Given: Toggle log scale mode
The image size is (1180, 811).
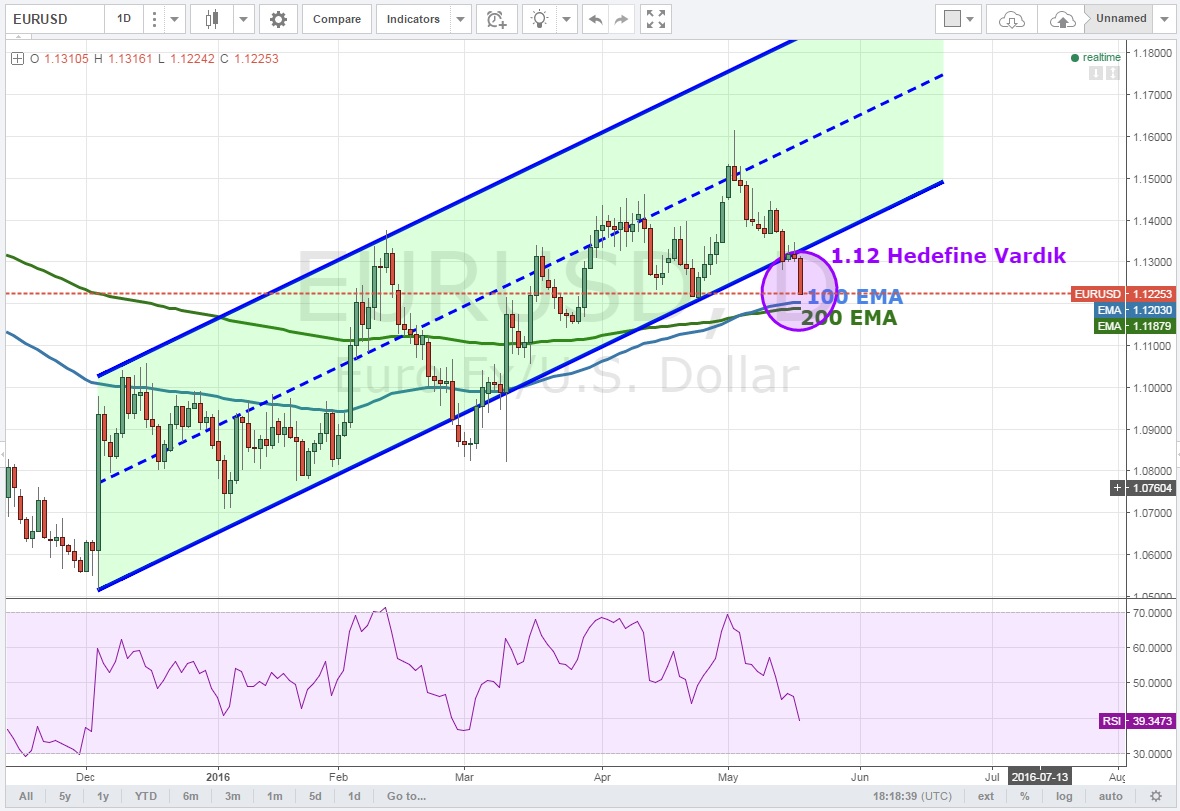Looking at the screenshot, I should click(1064, 796).
